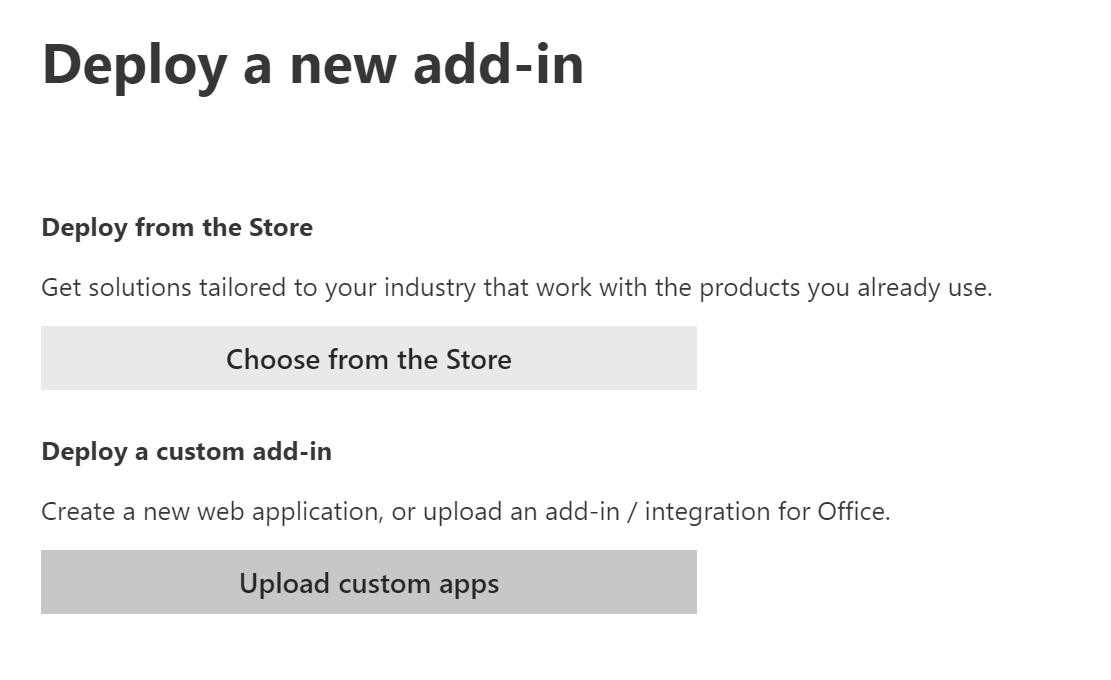Select the Deploy from the Store subheading
The height and width of the screenshot is (680, 1111).
[177, 228]
